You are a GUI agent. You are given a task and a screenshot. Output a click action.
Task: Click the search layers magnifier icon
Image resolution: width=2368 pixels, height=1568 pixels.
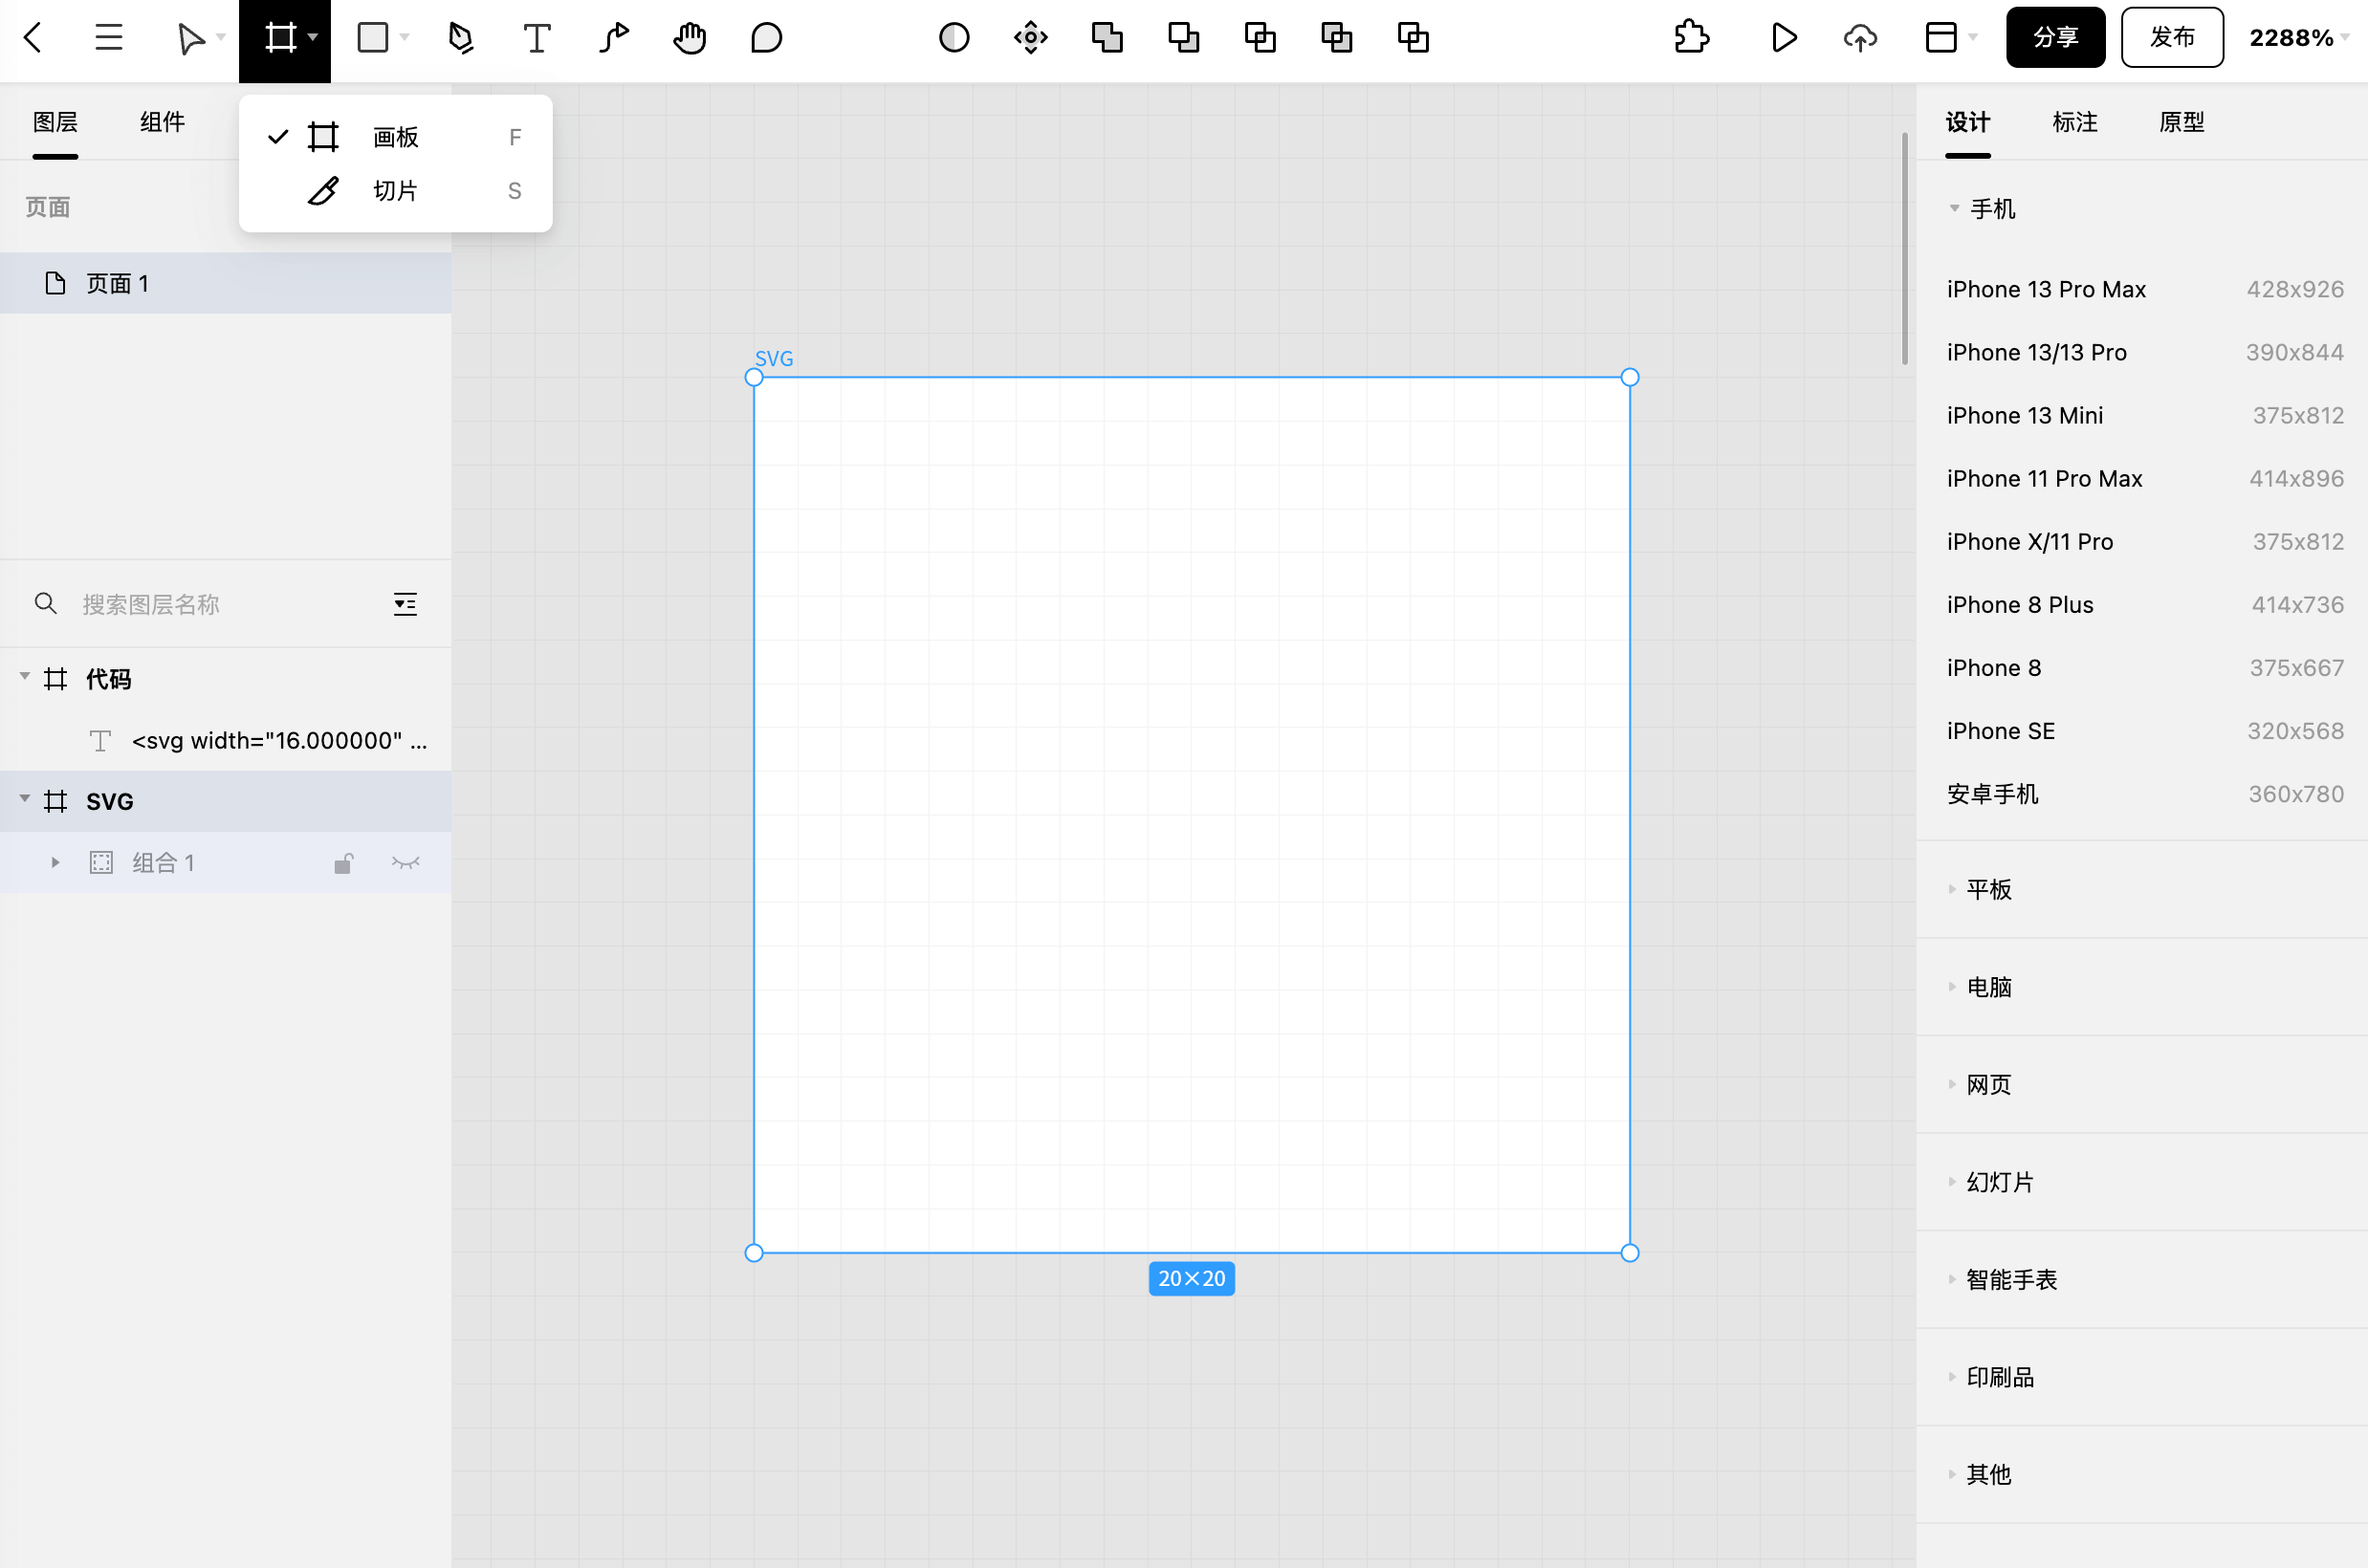[45, 603]
